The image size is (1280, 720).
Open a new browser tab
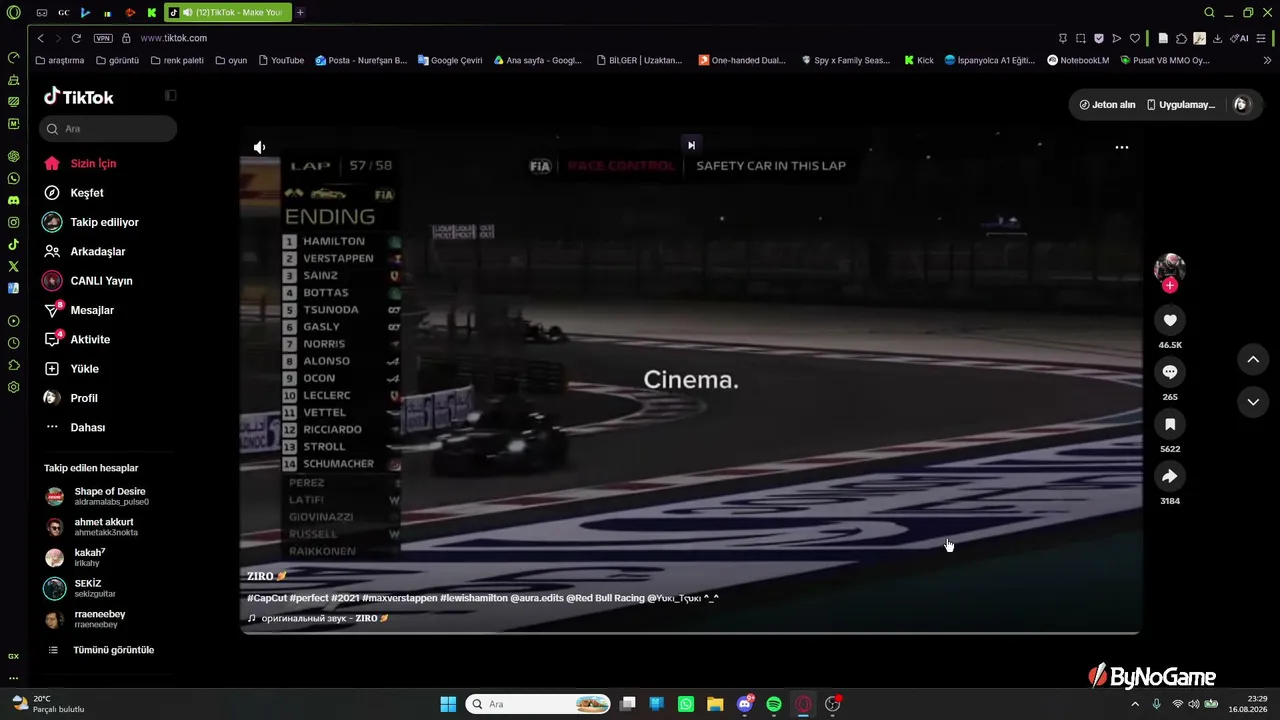pos(300,13)
